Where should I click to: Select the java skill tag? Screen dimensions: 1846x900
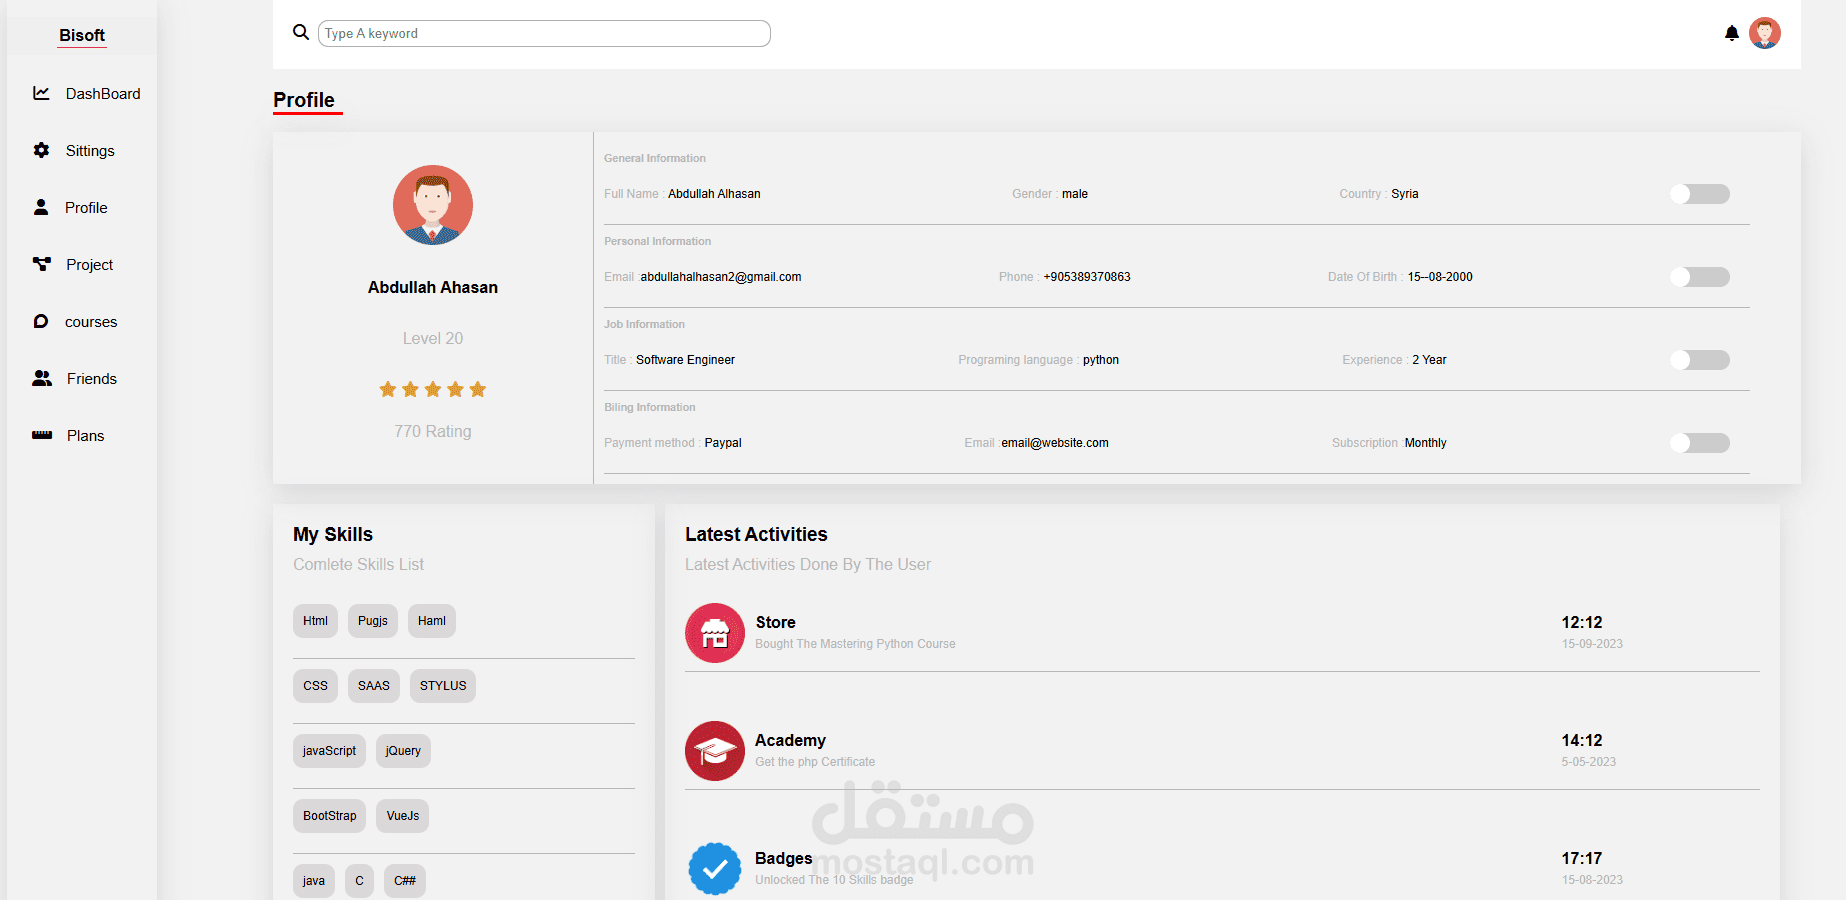coord(314,881)
